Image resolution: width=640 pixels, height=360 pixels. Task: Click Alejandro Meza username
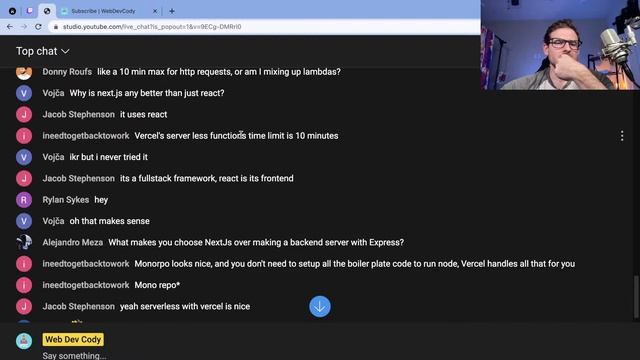(x=73, y=242)
